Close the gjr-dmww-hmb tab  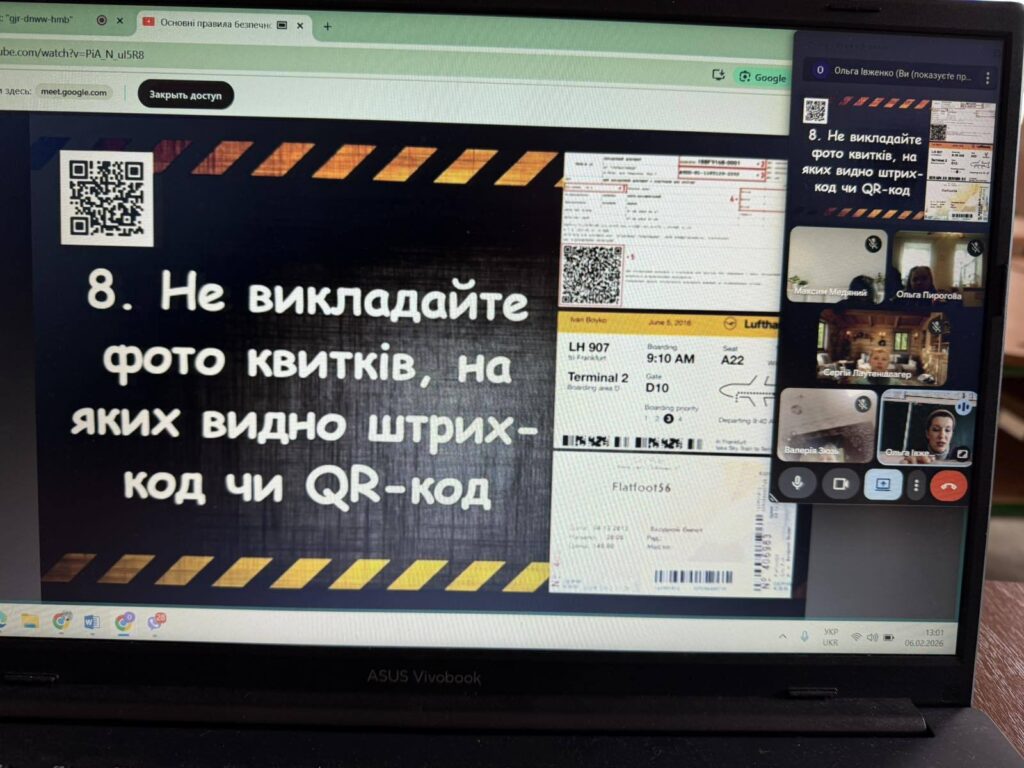point(120,21)
